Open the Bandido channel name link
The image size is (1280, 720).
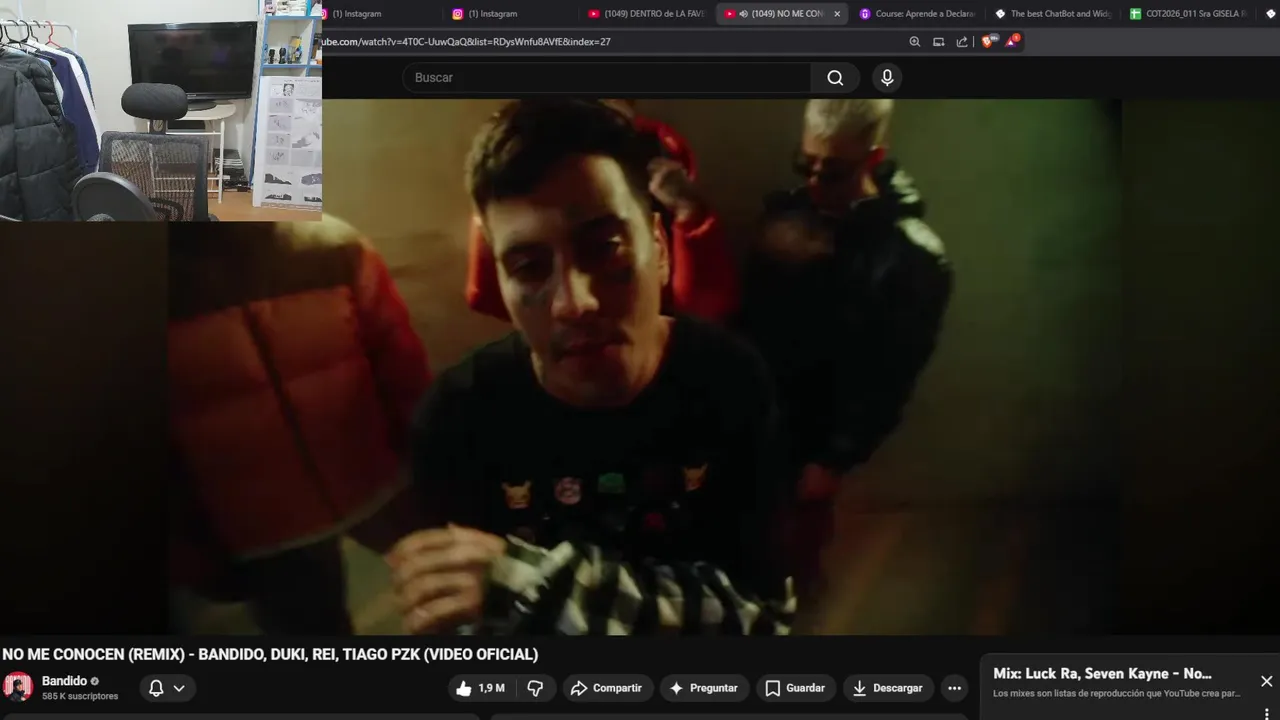point(64,681)
